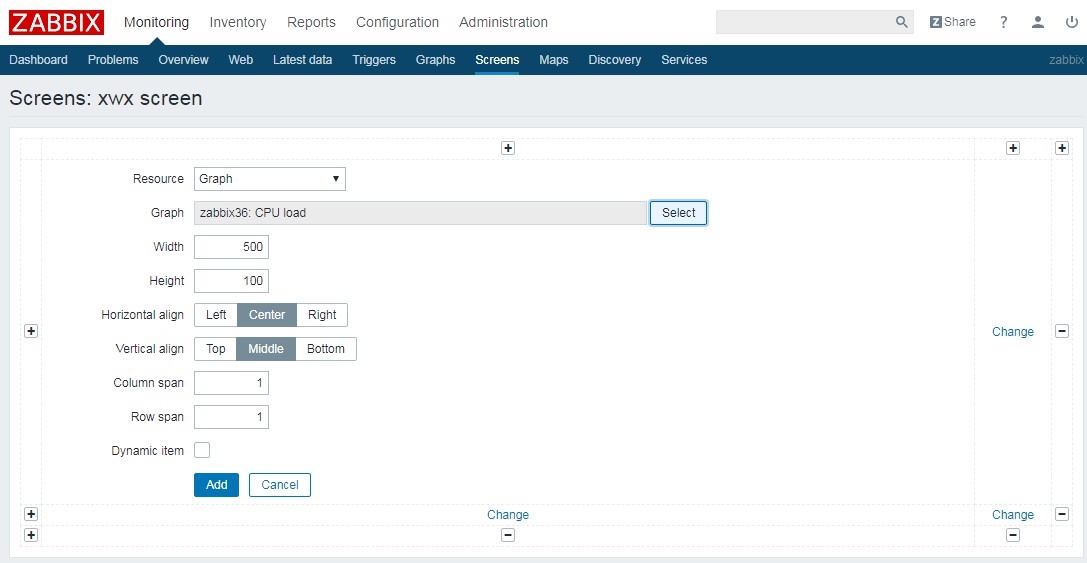This screenshot has width=1087, height=563.
Task: Add column using top center plus icon
Action: coord(508,148)
